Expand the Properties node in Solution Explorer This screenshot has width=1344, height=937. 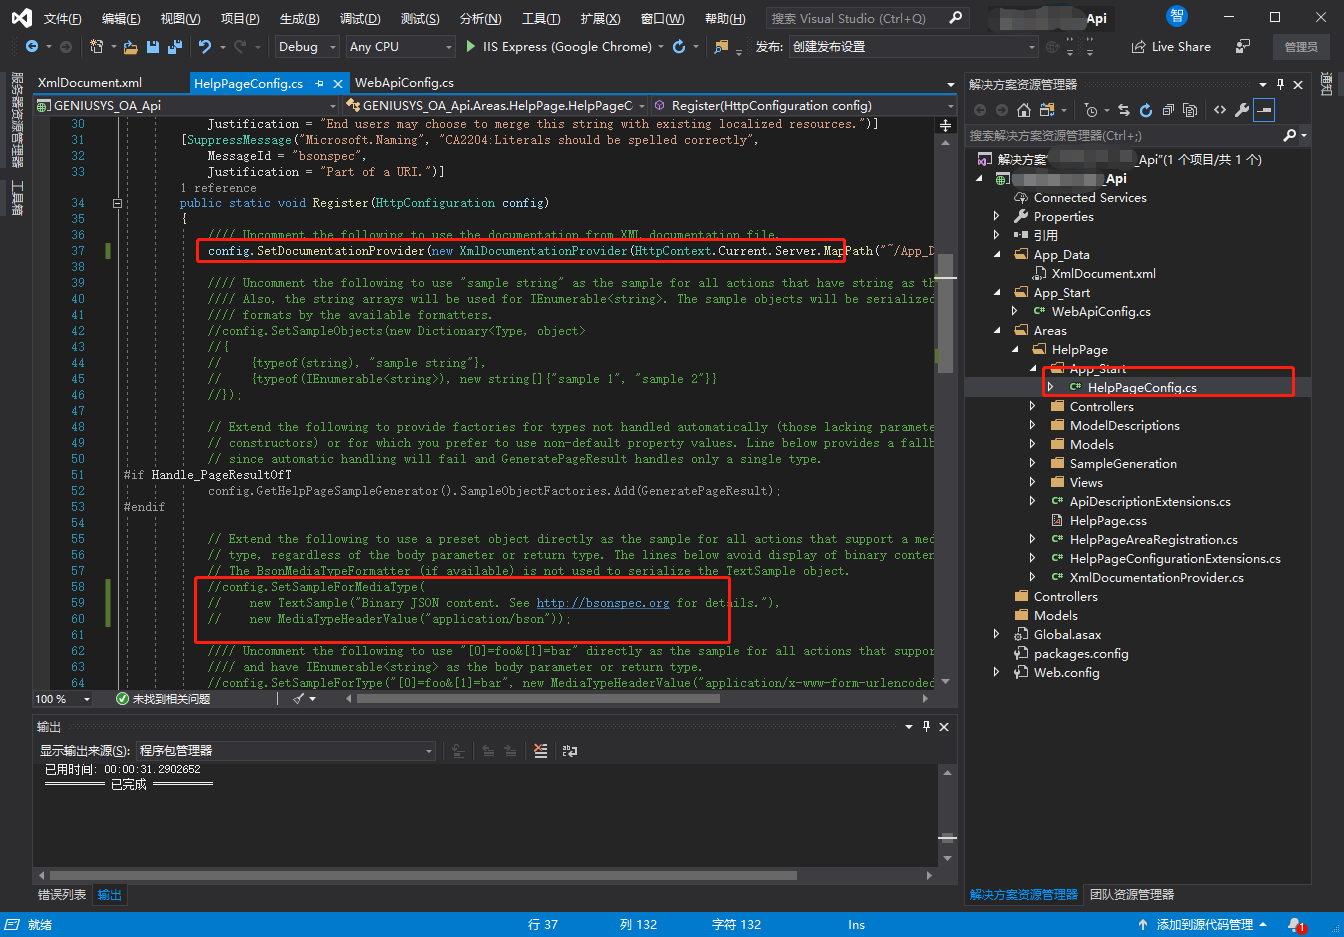(x=997, y=217)
